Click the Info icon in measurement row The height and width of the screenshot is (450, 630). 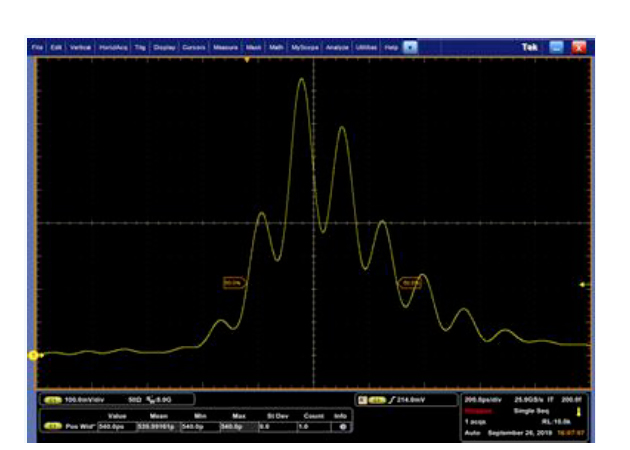pyautogui.click(x=343, y=427)
